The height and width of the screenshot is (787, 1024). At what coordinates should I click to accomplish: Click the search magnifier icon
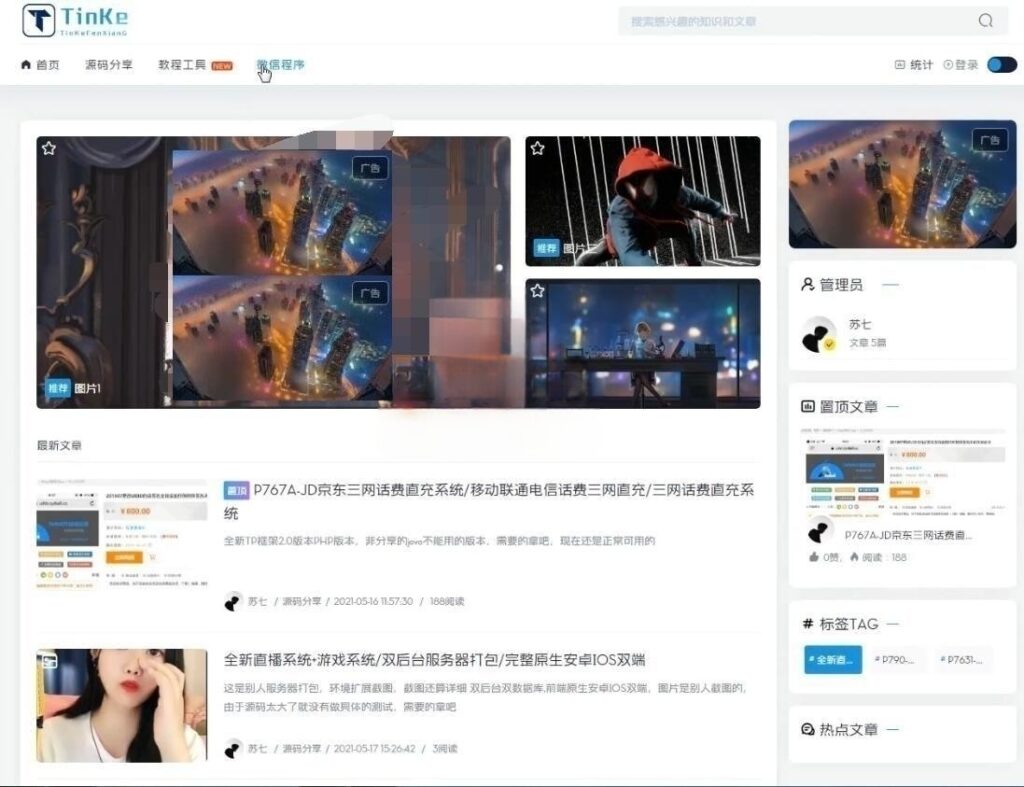(x=985, y=21)
